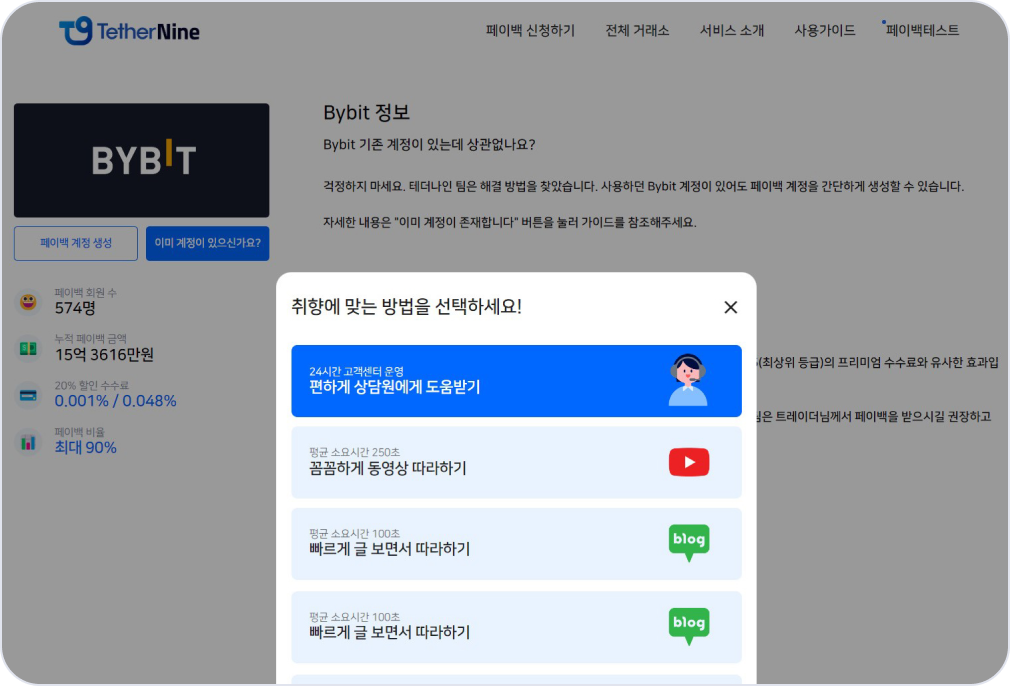1010x686 pixels.
Task: Click the lower green blog icon
Action: click(688, 626)
